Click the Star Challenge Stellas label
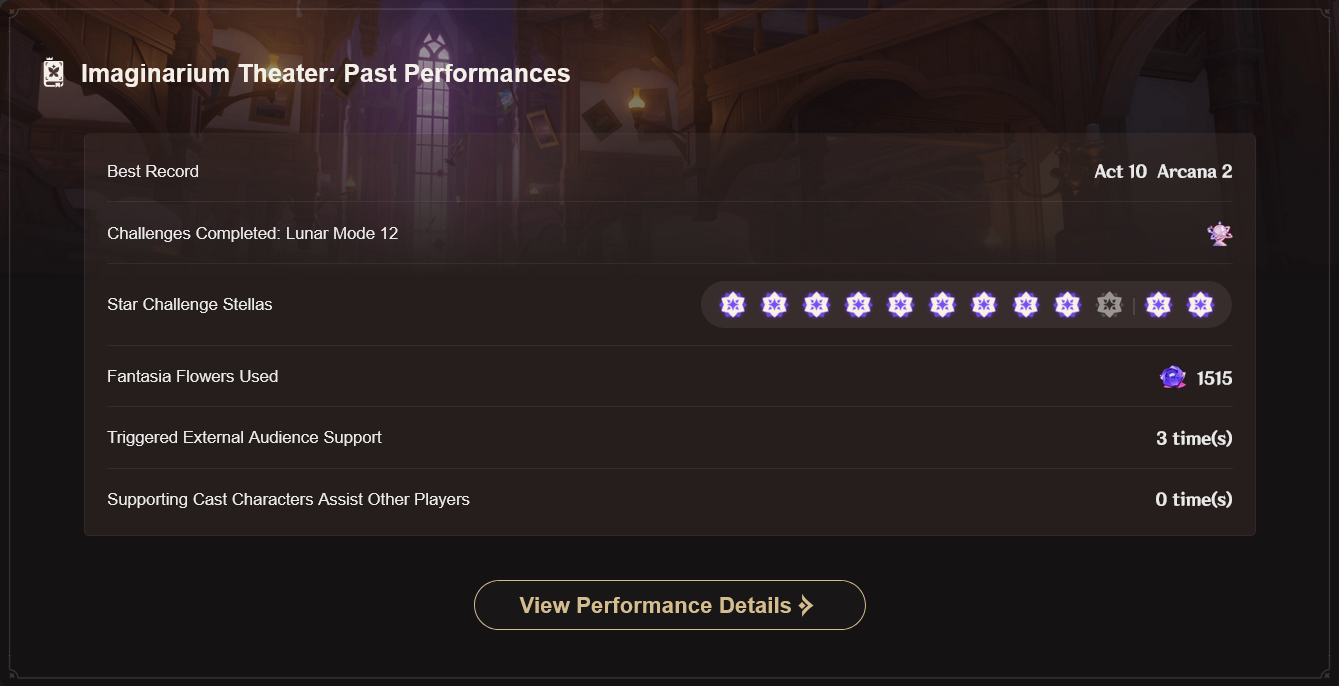 190,304
